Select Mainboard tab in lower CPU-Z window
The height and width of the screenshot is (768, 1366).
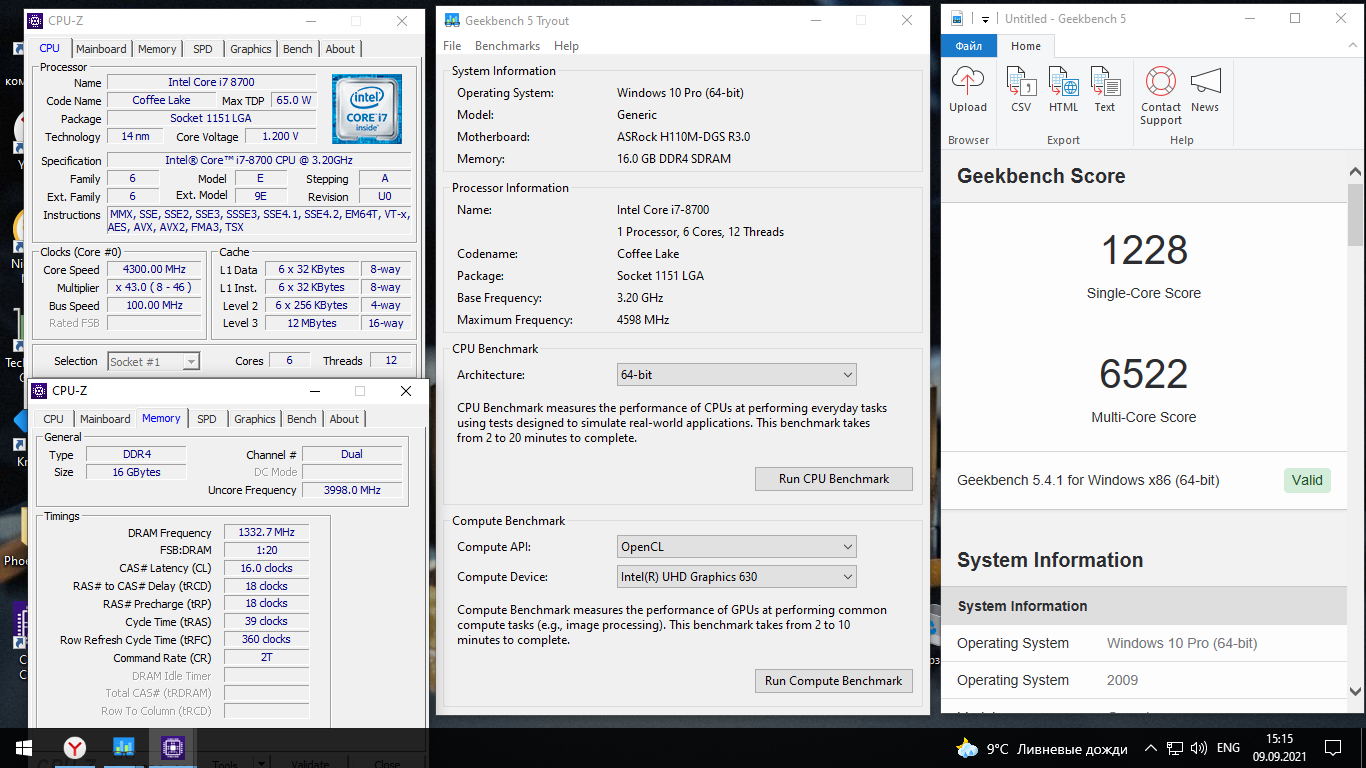pyautogui.click(x=105, y=419)
